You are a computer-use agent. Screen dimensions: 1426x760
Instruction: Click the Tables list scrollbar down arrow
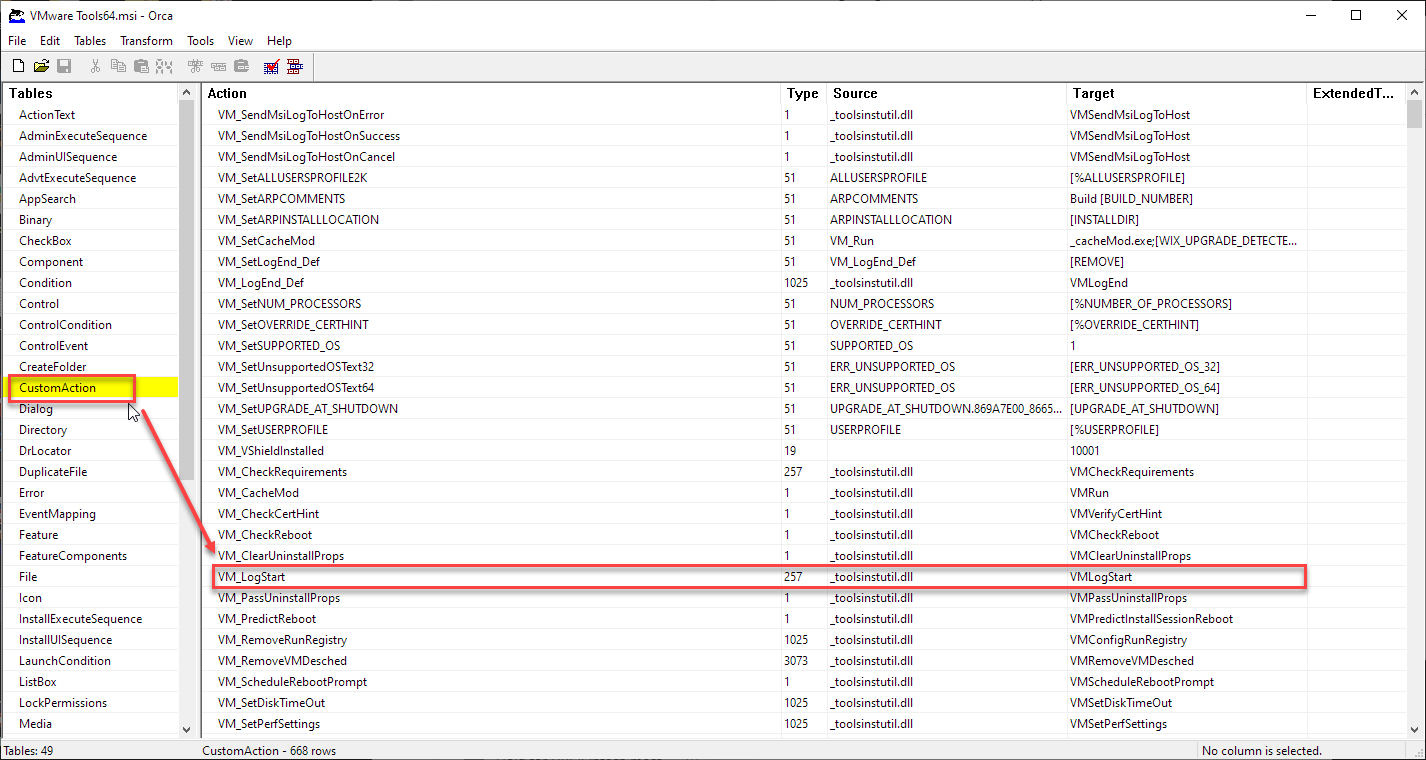pyautogui.click(x=186, y=729)
